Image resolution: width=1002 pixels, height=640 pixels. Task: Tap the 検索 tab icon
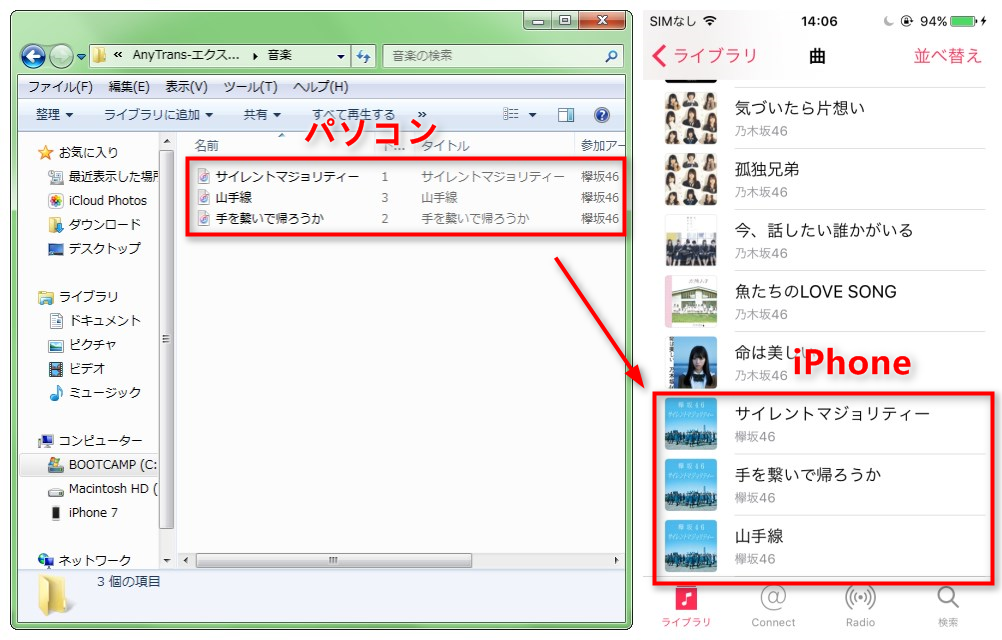[x=948, y=598]
